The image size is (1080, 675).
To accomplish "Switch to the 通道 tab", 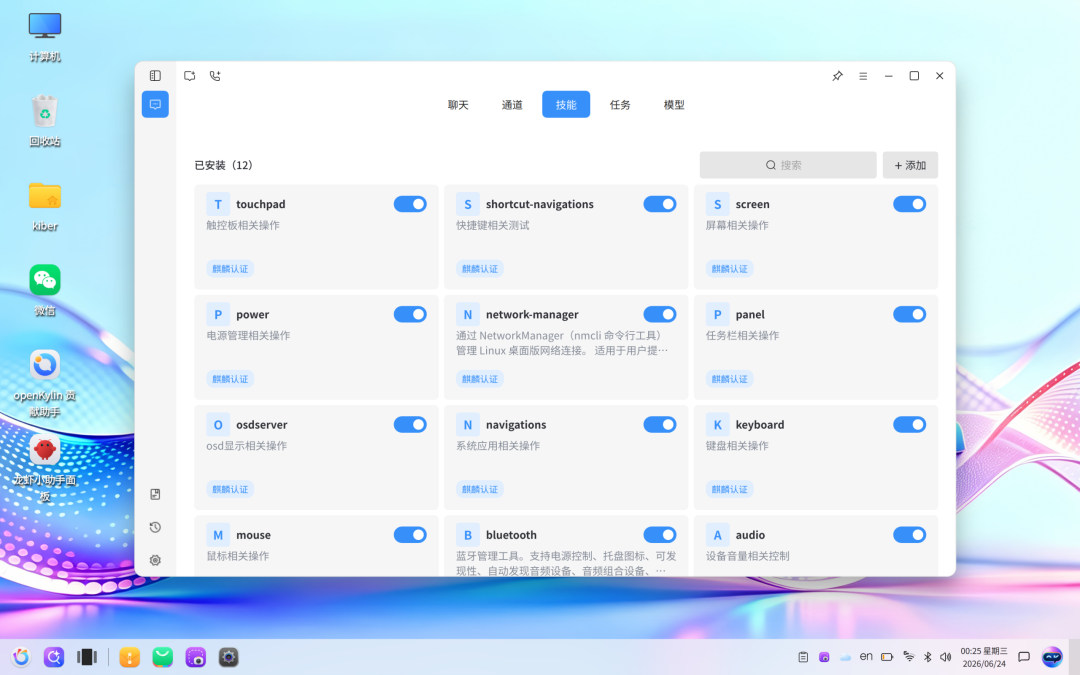I will (512, 105).
